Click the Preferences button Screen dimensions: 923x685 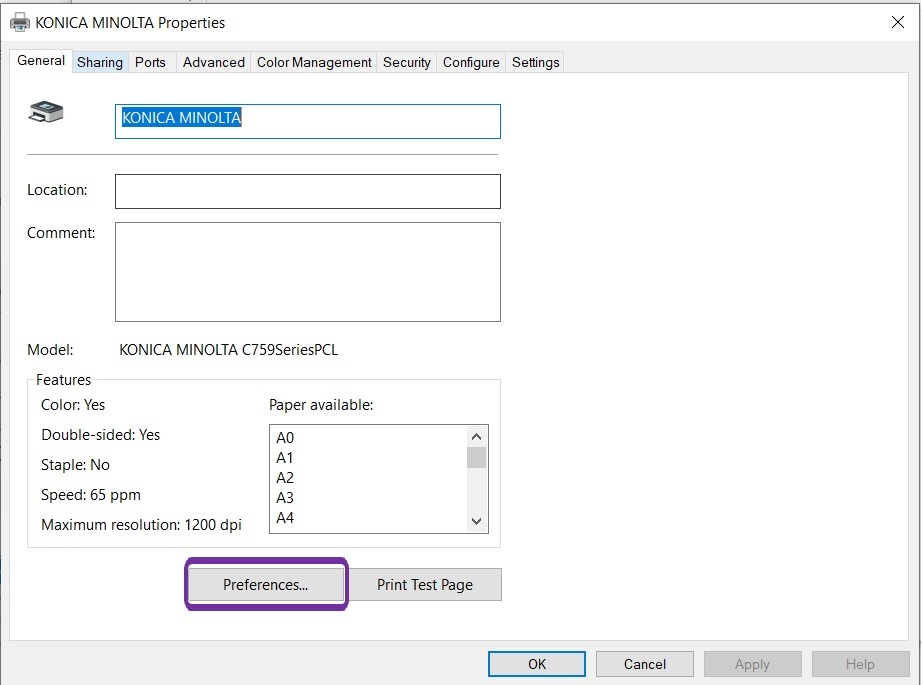pos(265,584)
